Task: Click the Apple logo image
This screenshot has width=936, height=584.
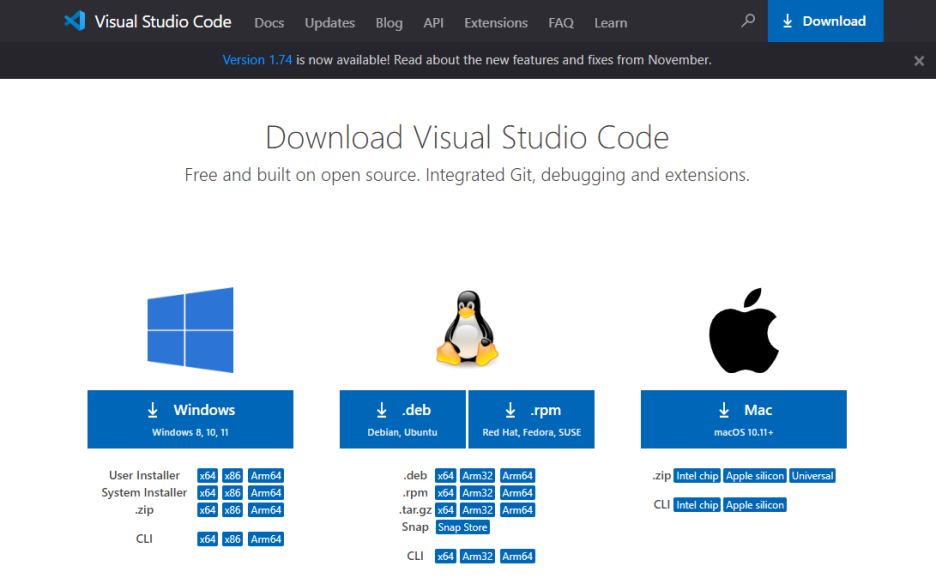Action: tap(744, 330)
